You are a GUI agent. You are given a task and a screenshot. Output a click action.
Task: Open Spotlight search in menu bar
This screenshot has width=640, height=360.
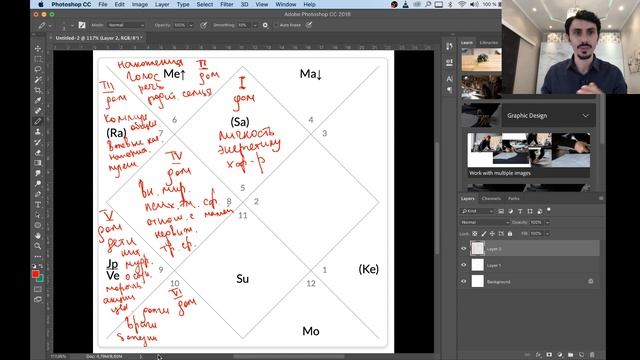(428, 4)
